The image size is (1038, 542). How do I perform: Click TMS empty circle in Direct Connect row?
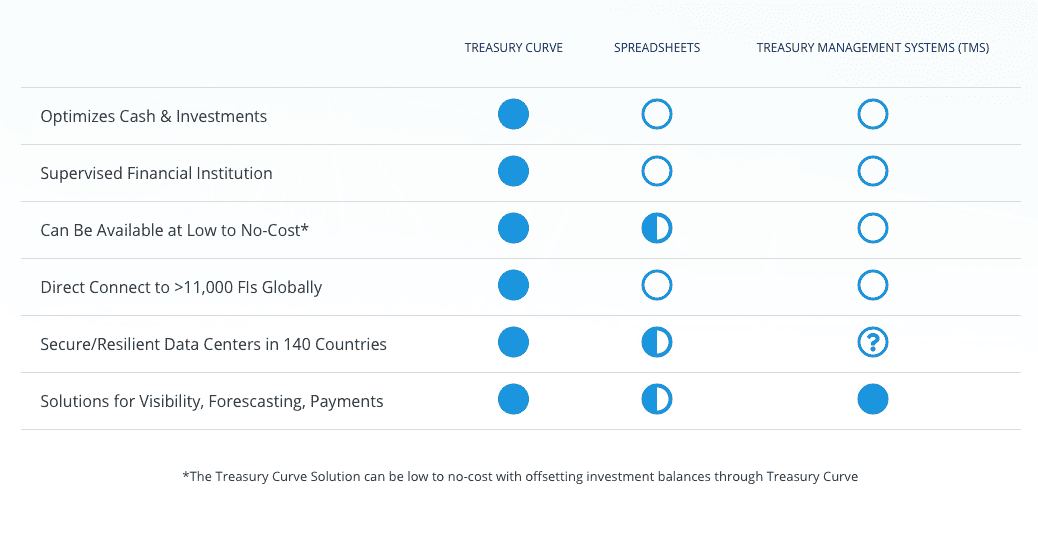click(873, 285)
